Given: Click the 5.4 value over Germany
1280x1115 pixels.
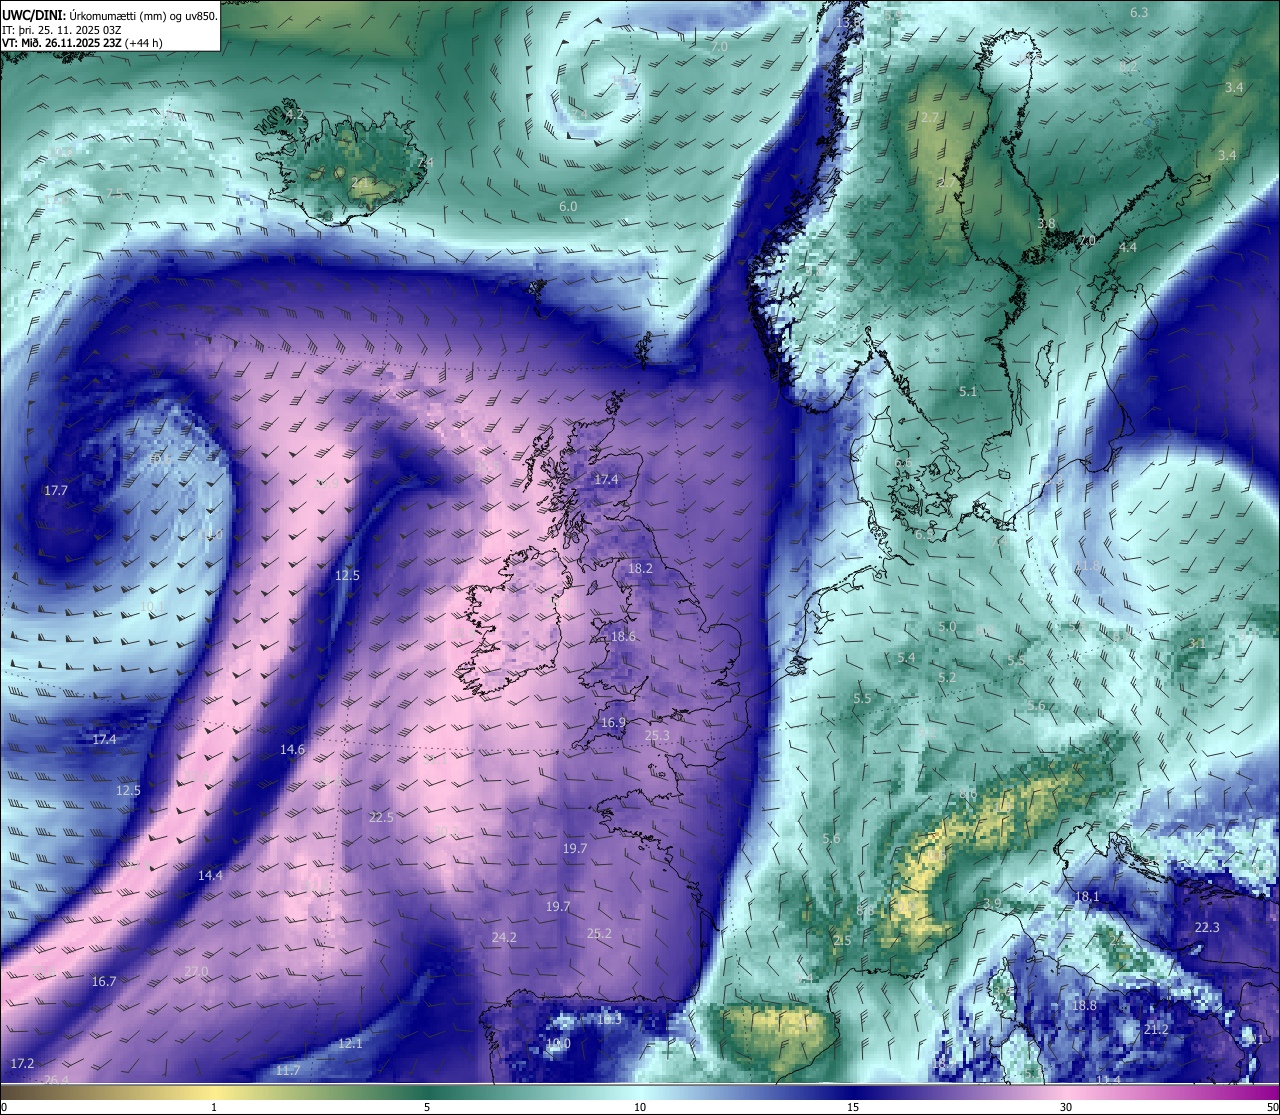Looking at the screenshot, I should pos(906,657).
